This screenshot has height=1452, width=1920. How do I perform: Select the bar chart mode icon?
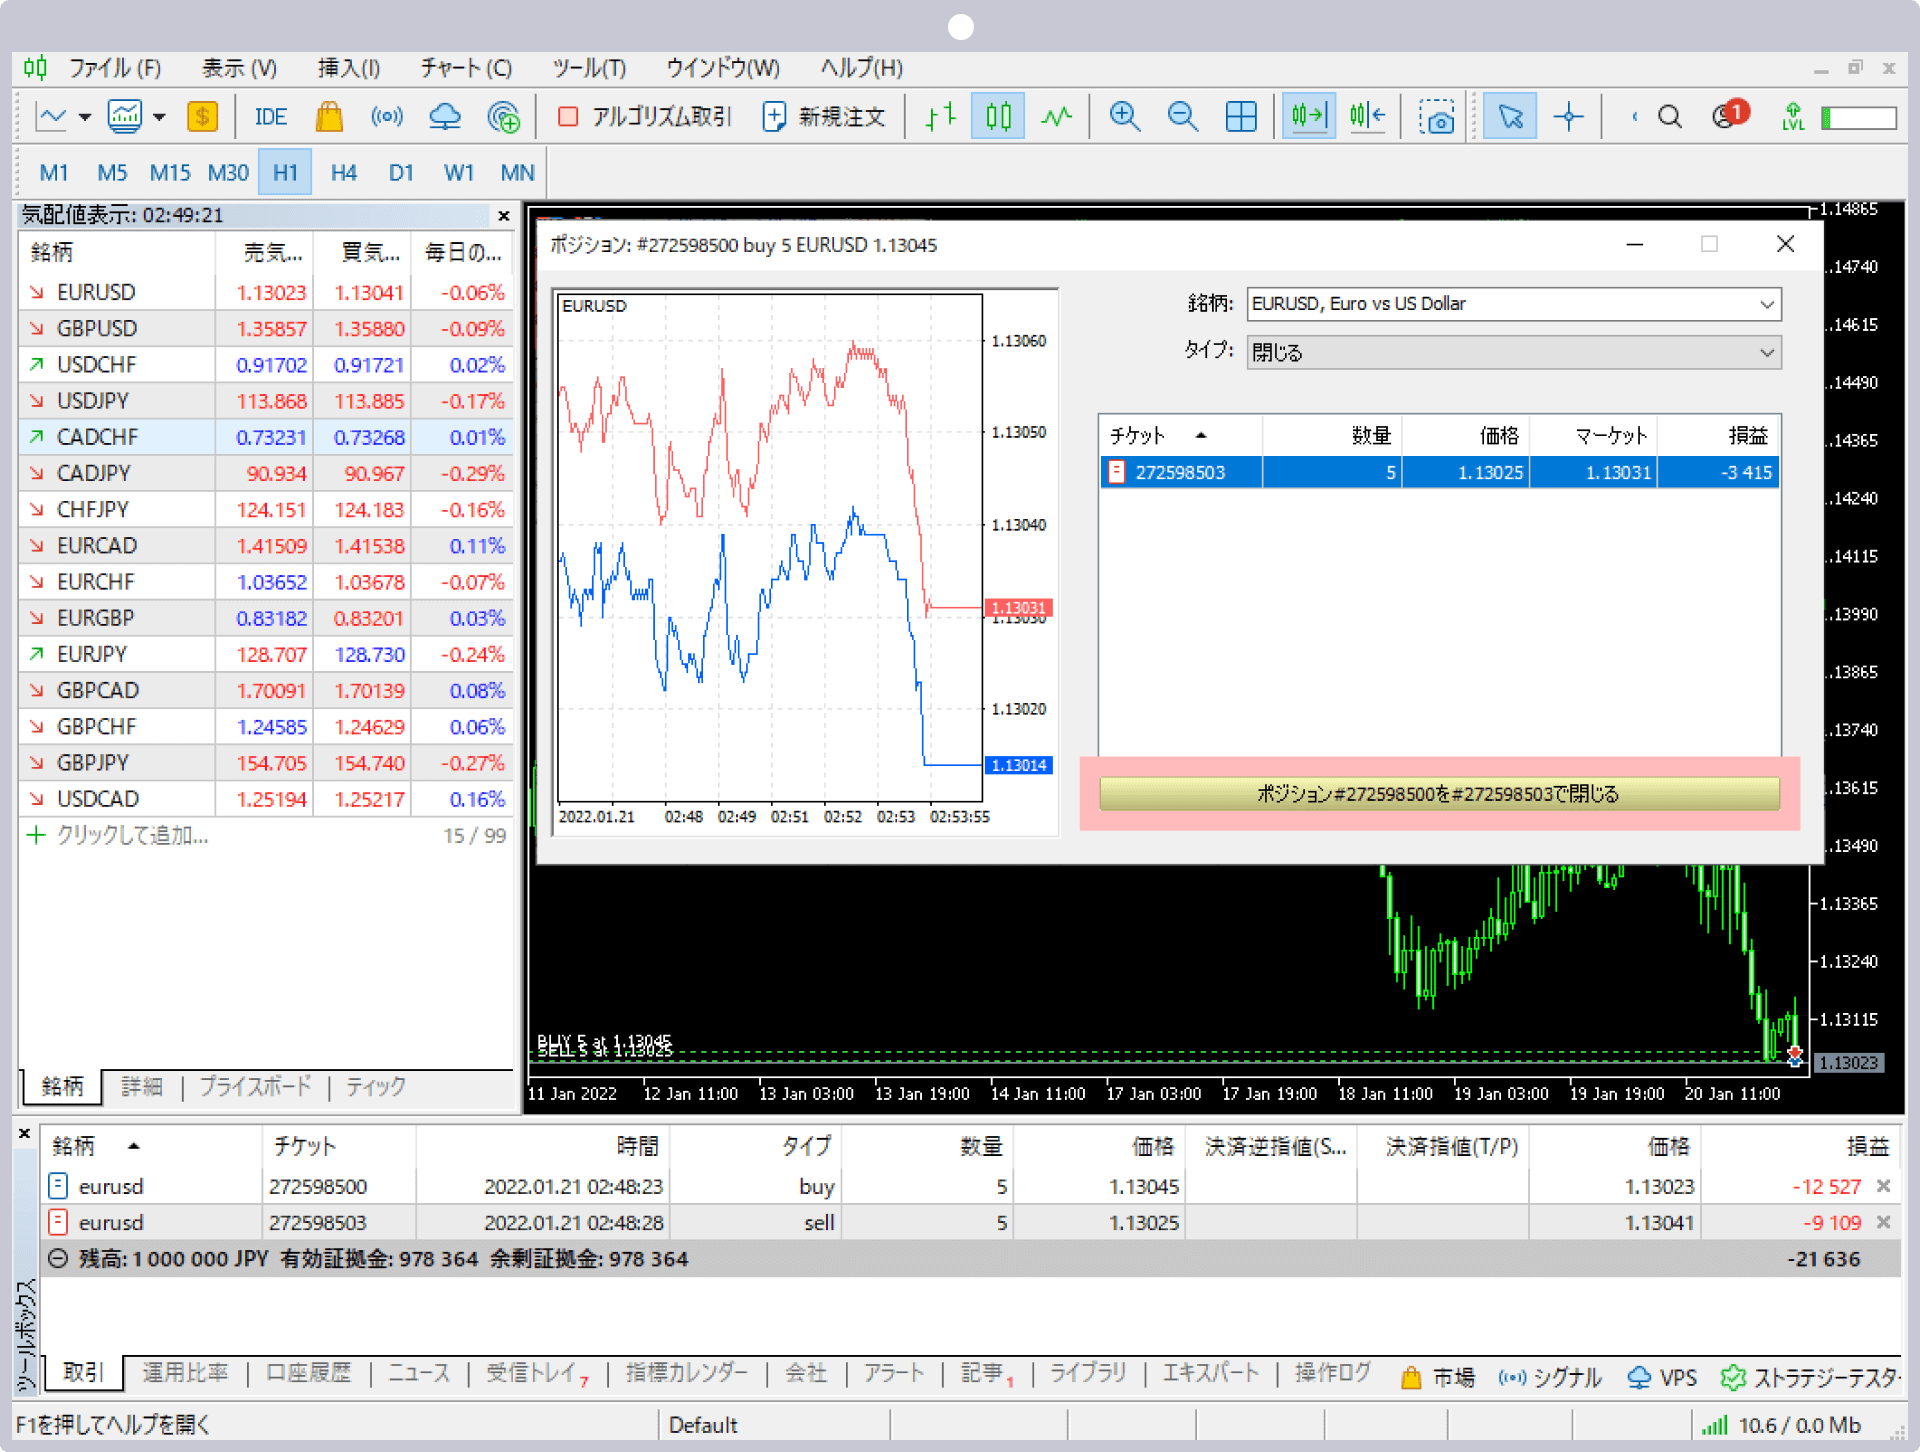click(941, 117)
